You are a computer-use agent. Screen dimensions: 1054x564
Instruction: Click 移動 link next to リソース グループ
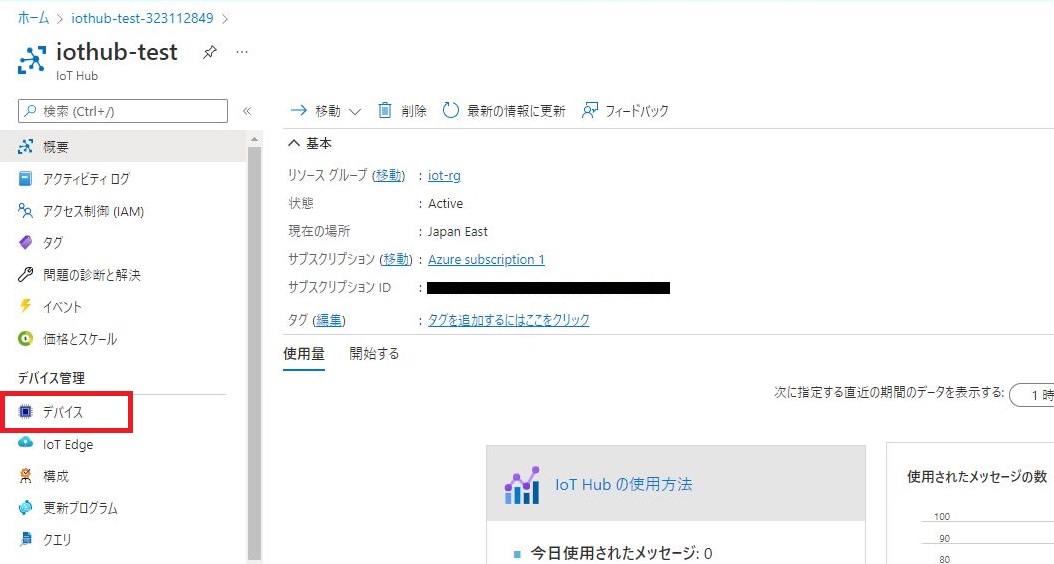click(x=389, y=175)
